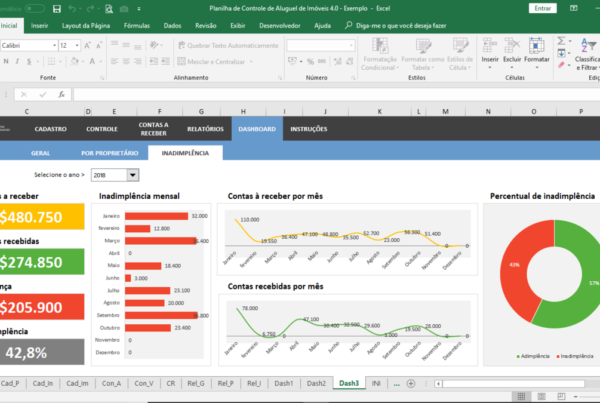Apply fill color bucket
Screen dimensions: 600x403
tap(75, 61)
